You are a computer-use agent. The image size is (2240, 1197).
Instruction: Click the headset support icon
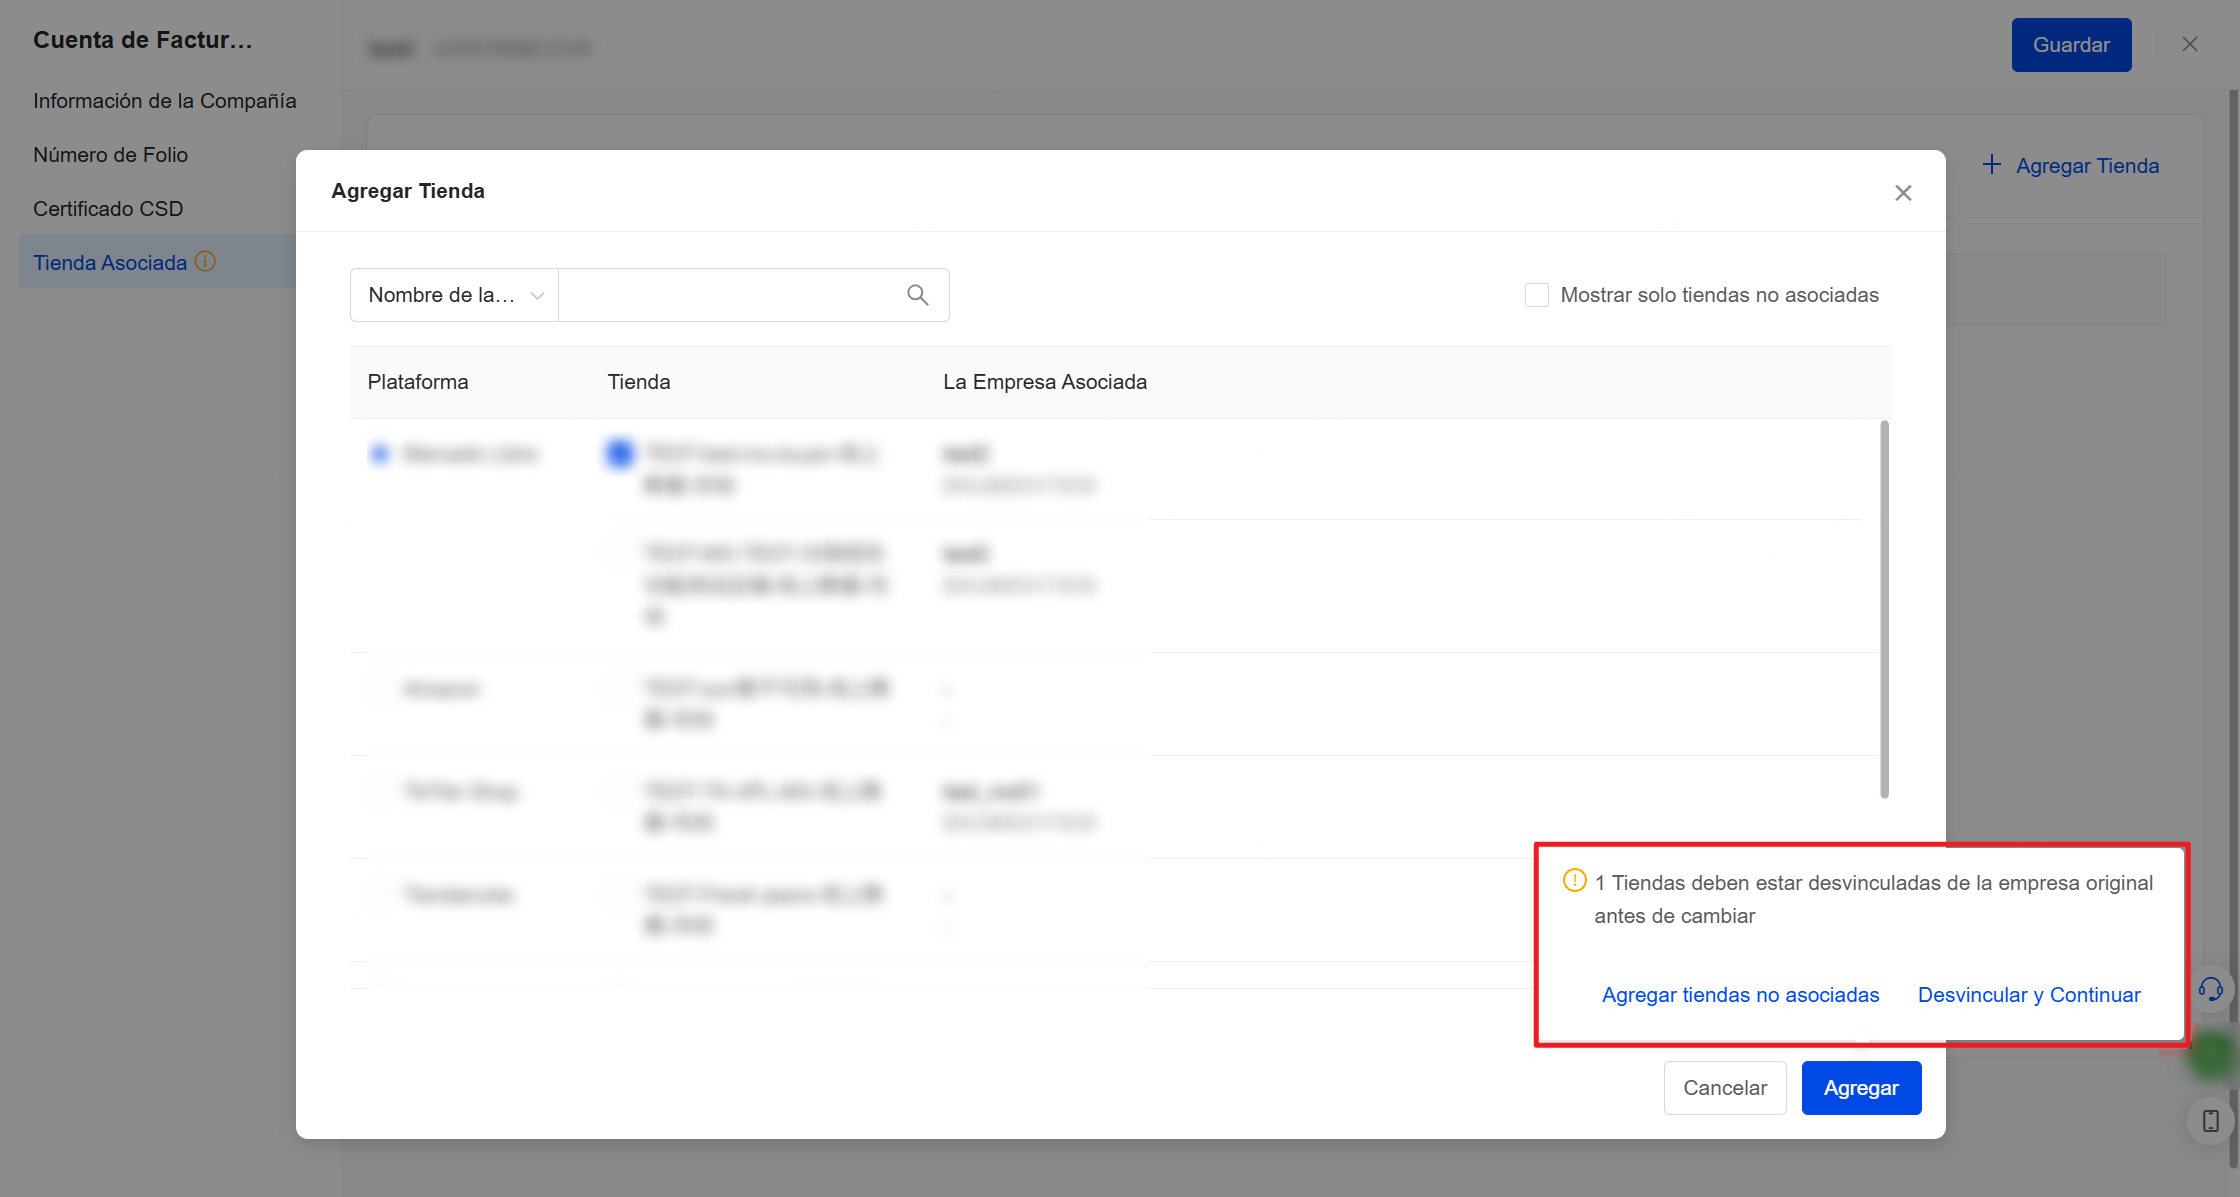click(2210, 990)
